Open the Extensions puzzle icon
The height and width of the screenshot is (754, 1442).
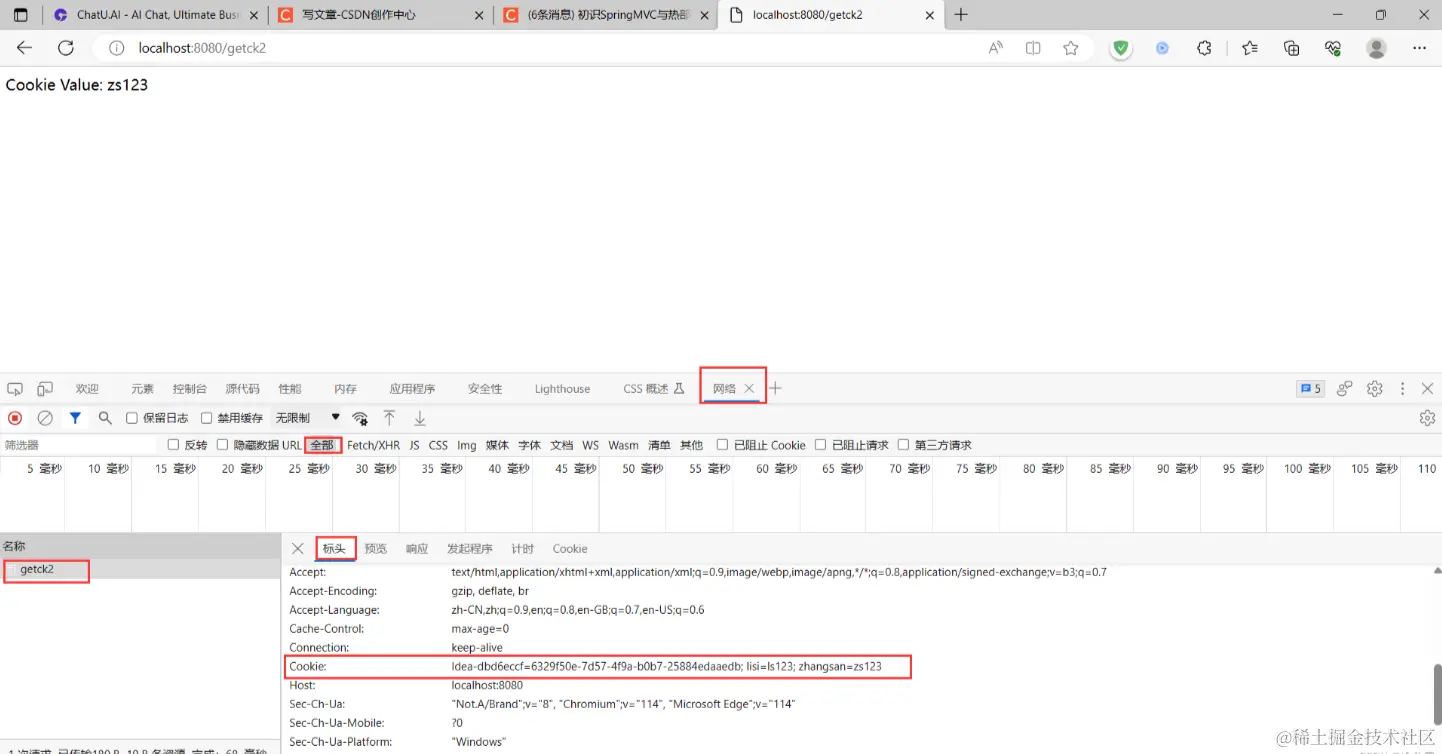(x=1204, y=48)
